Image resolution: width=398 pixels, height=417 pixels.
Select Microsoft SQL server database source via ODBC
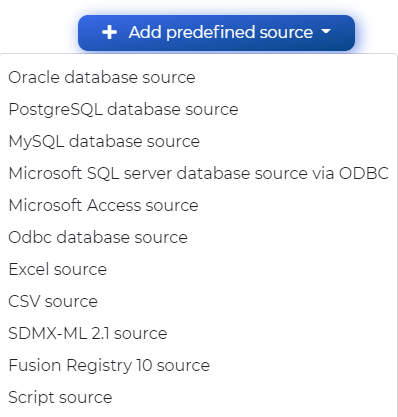point(199,173)
